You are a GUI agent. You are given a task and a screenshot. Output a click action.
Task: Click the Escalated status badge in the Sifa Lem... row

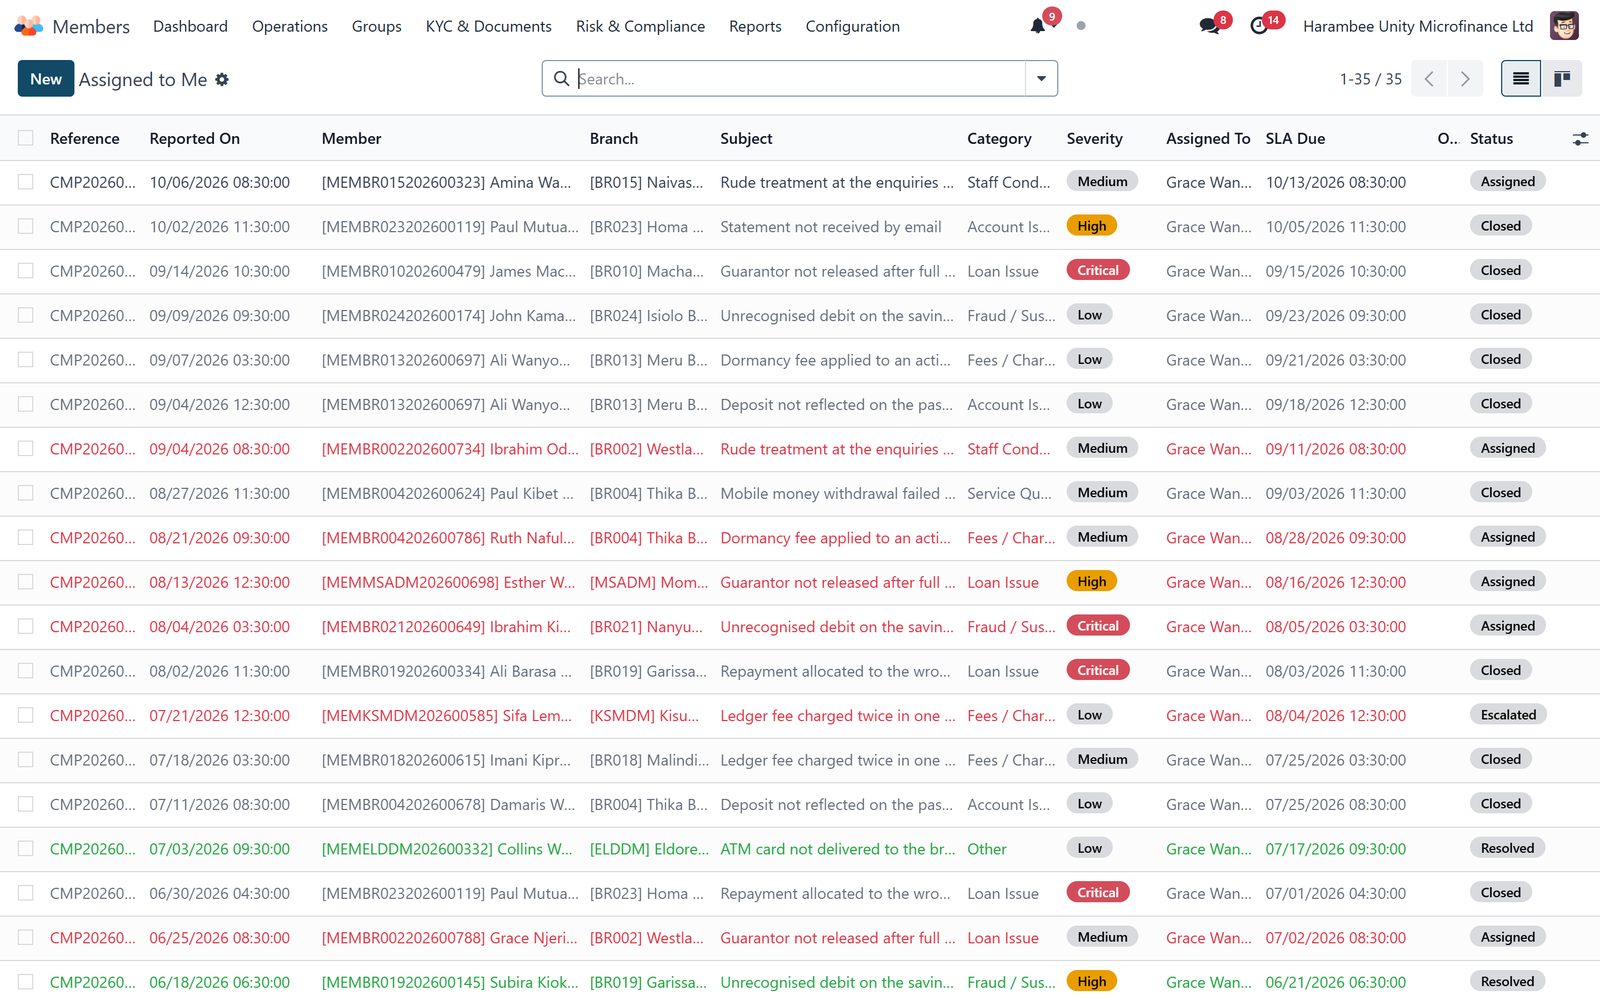[x=1508, y=715]
